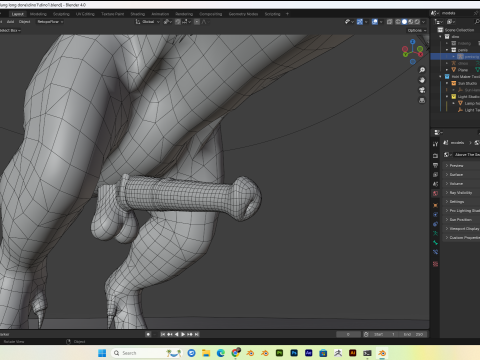The width and height of the screenshot is (480, 360).
Task: Click the blue Z axis on navigation gizmo
Action: pyautogui.click(x=413, y=42)
